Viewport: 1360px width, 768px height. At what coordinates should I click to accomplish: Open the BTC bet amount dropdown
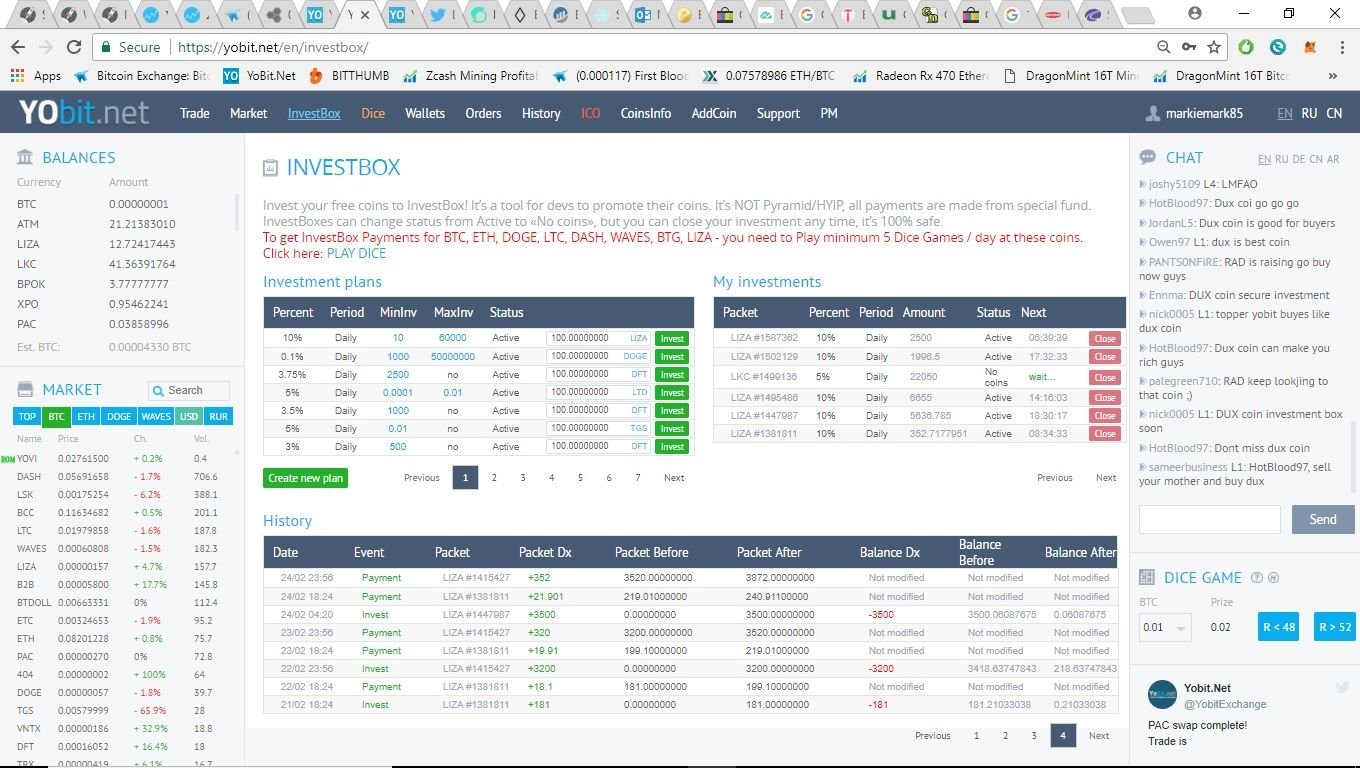click(x=1165, y=627)
